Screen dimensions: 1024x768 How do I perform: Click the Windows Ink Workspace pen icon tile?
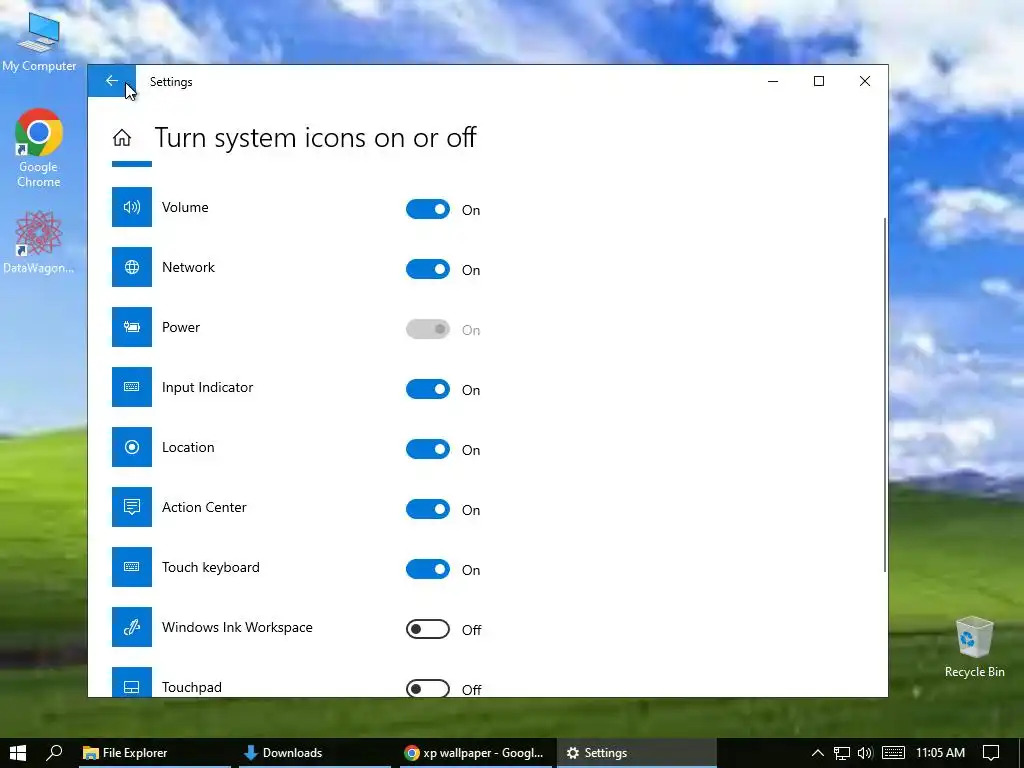(x=132, y=628)
